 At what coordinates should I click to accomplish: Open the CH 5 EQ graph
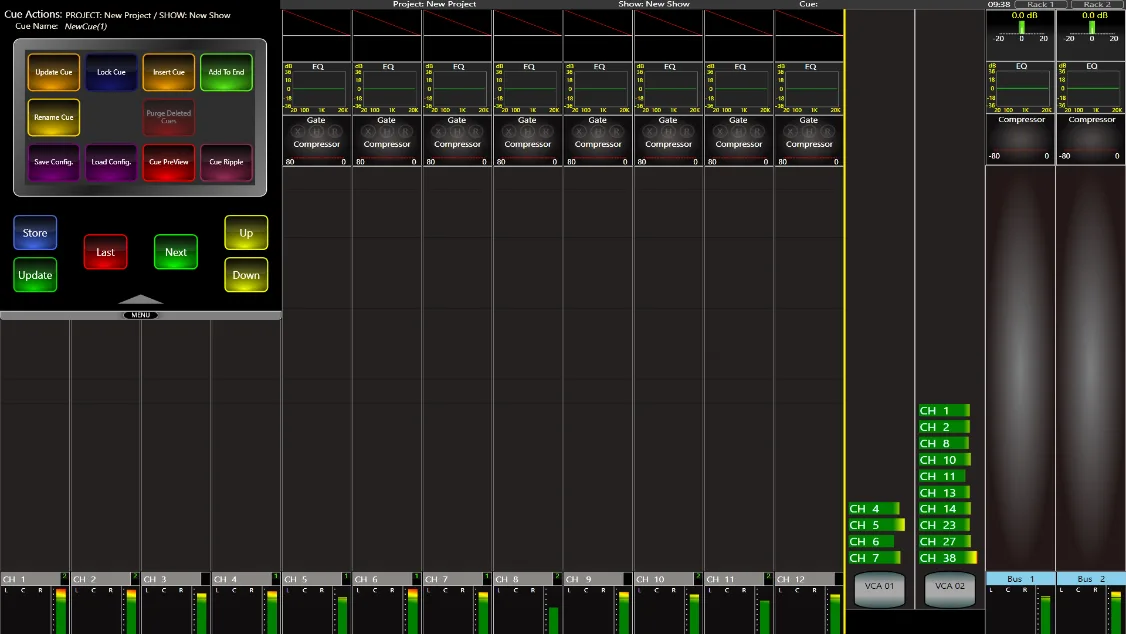(x=317, y=88)
